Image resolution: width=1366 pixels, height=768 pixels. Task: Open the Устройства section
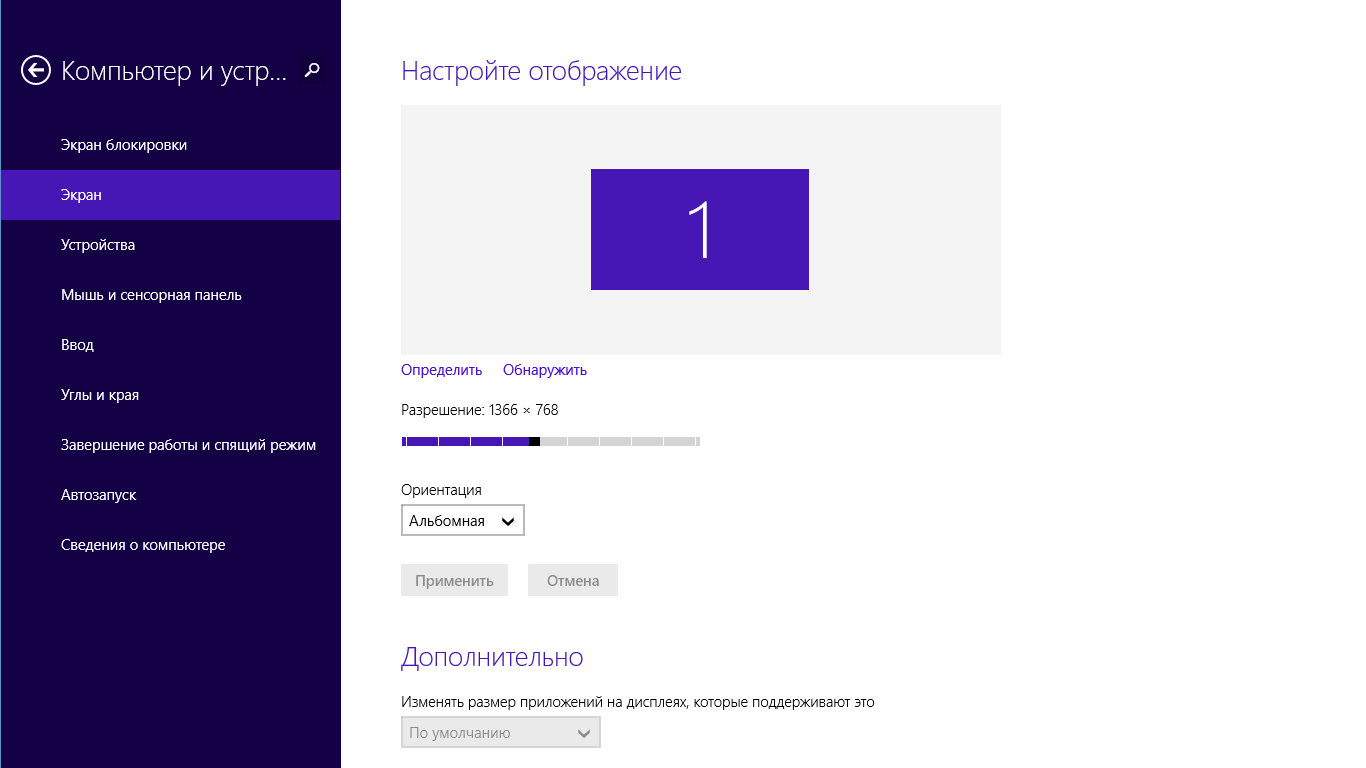pyautogui.click(x=170, y=245)
